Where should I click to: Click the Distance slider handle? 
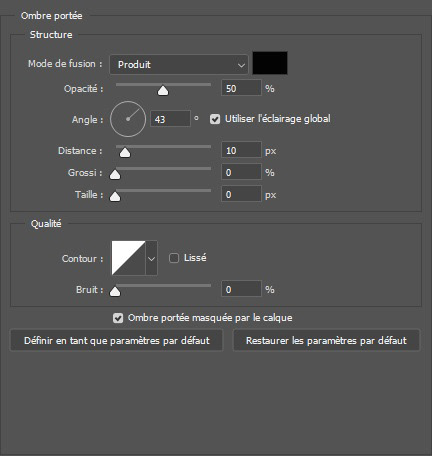tap(125, 153)
